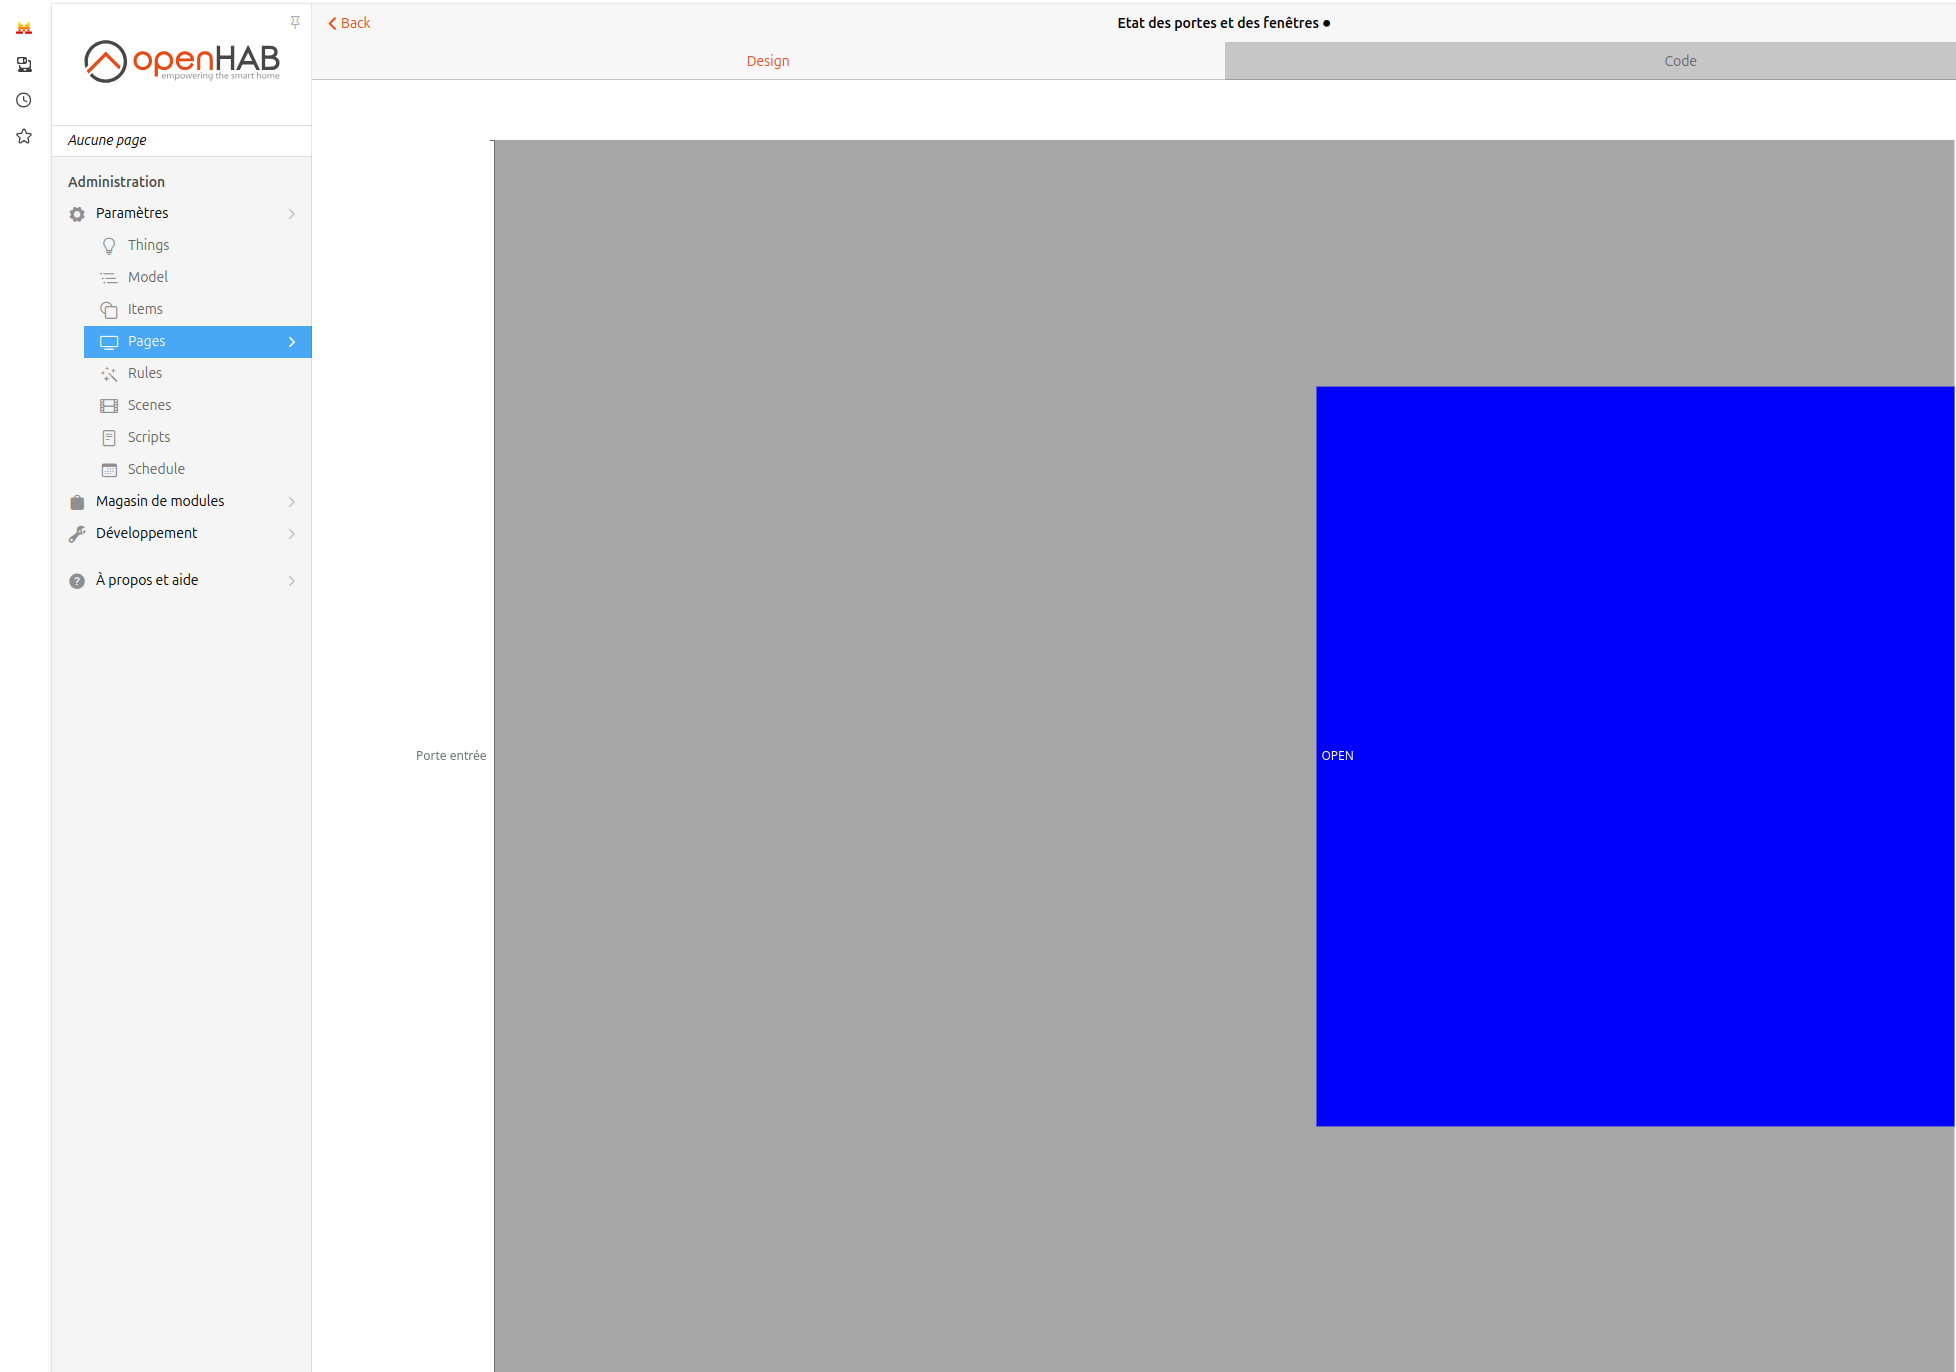1956x1372 pixels.
Task: Select the Pages menu entry
Action: pos(198,342)
